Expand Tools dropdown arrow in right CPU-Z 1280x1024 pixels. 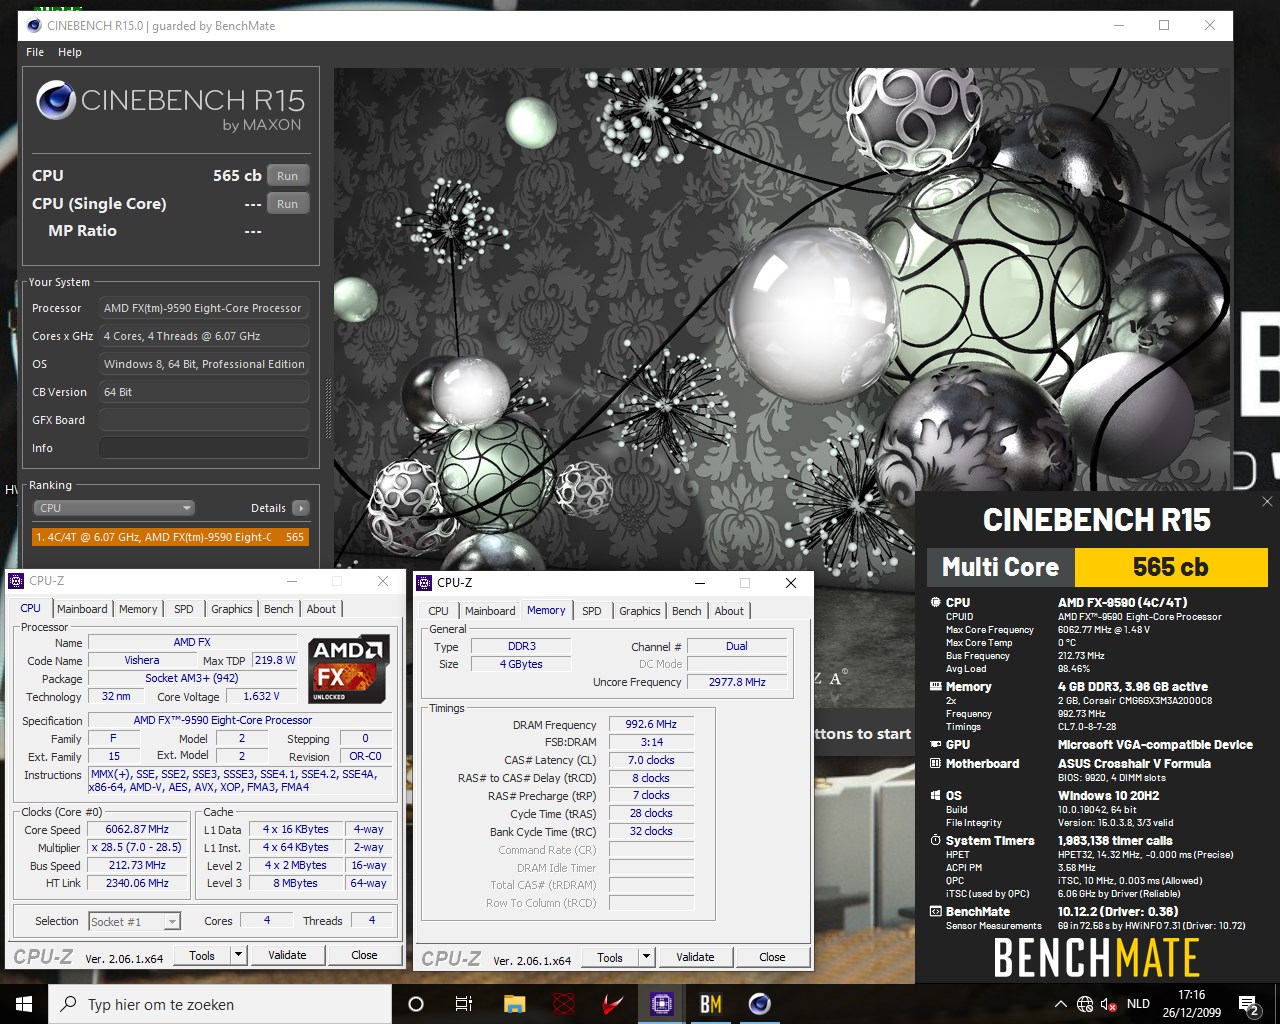(647, 957)
